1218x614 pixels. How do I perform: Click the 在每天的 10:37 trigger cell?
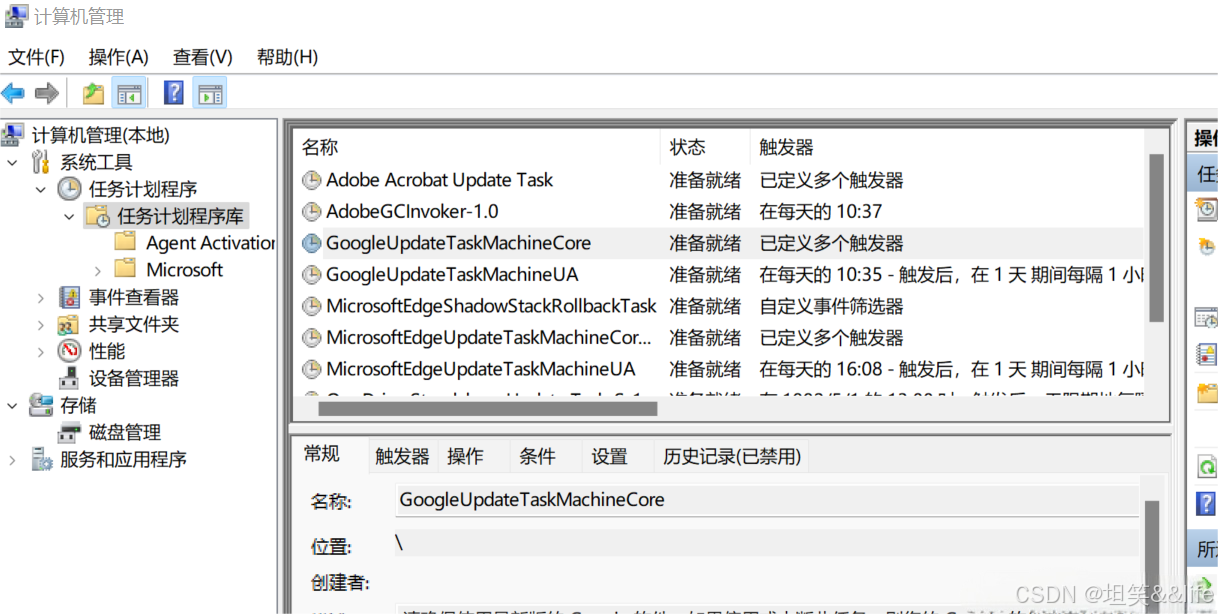[x=820, y=212]
